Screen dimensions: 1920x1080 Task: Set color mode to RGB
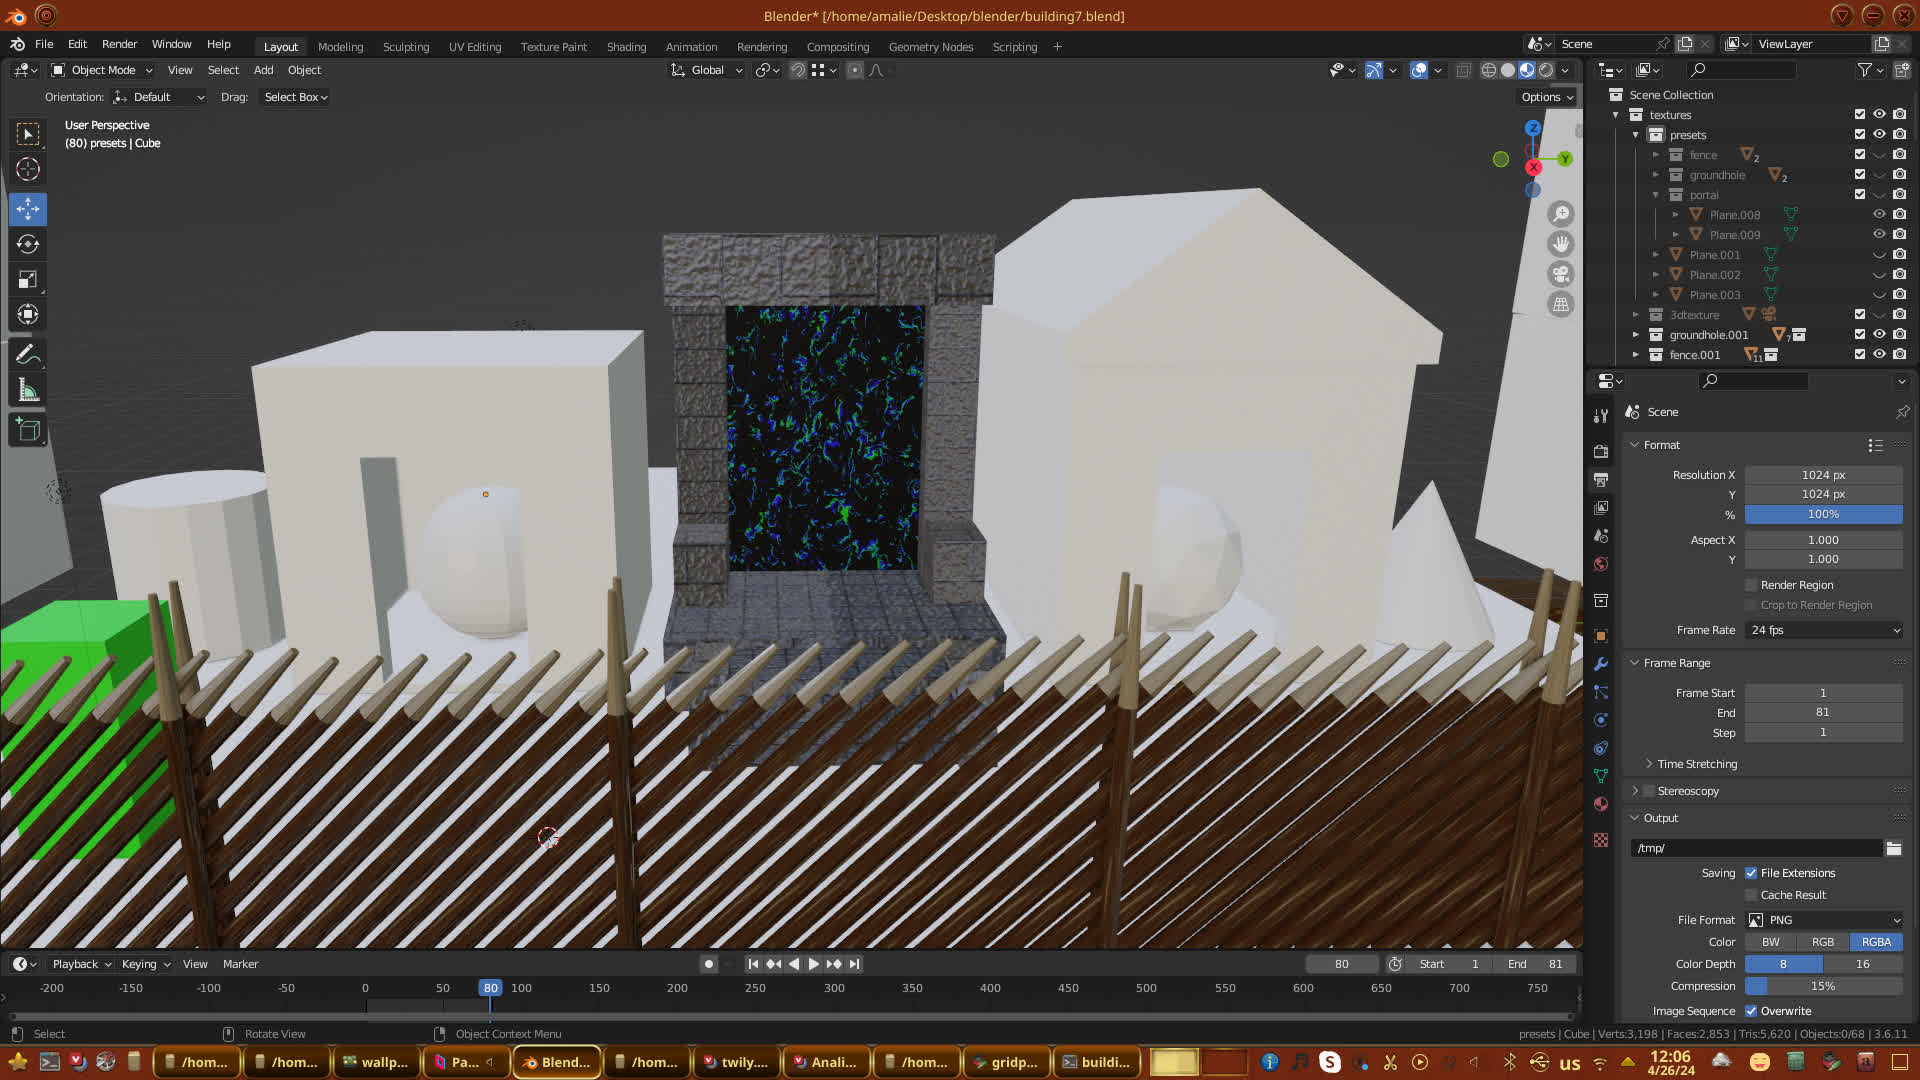coord(1822,942)
